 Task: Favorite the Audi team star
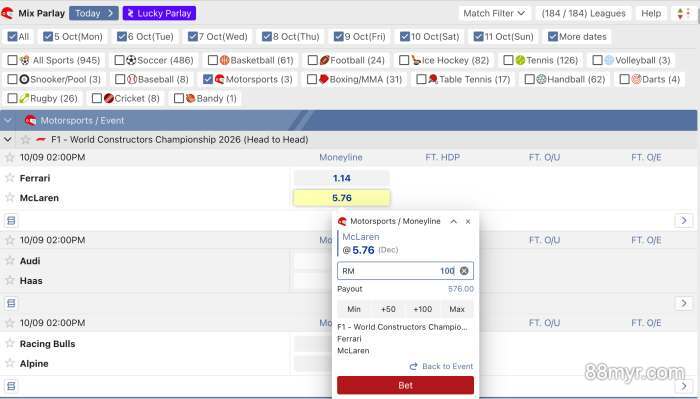(x=9, y=261)
